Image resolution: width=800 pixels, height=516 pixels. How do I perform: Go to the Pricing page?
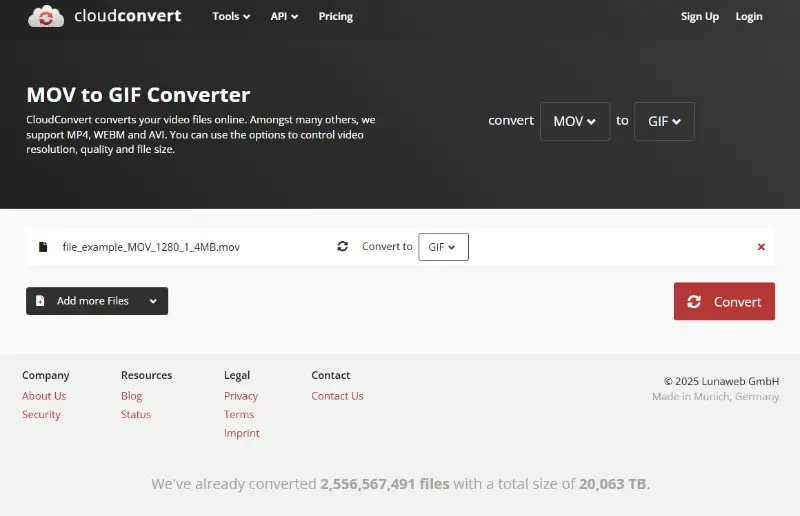[x=336, y=16]
